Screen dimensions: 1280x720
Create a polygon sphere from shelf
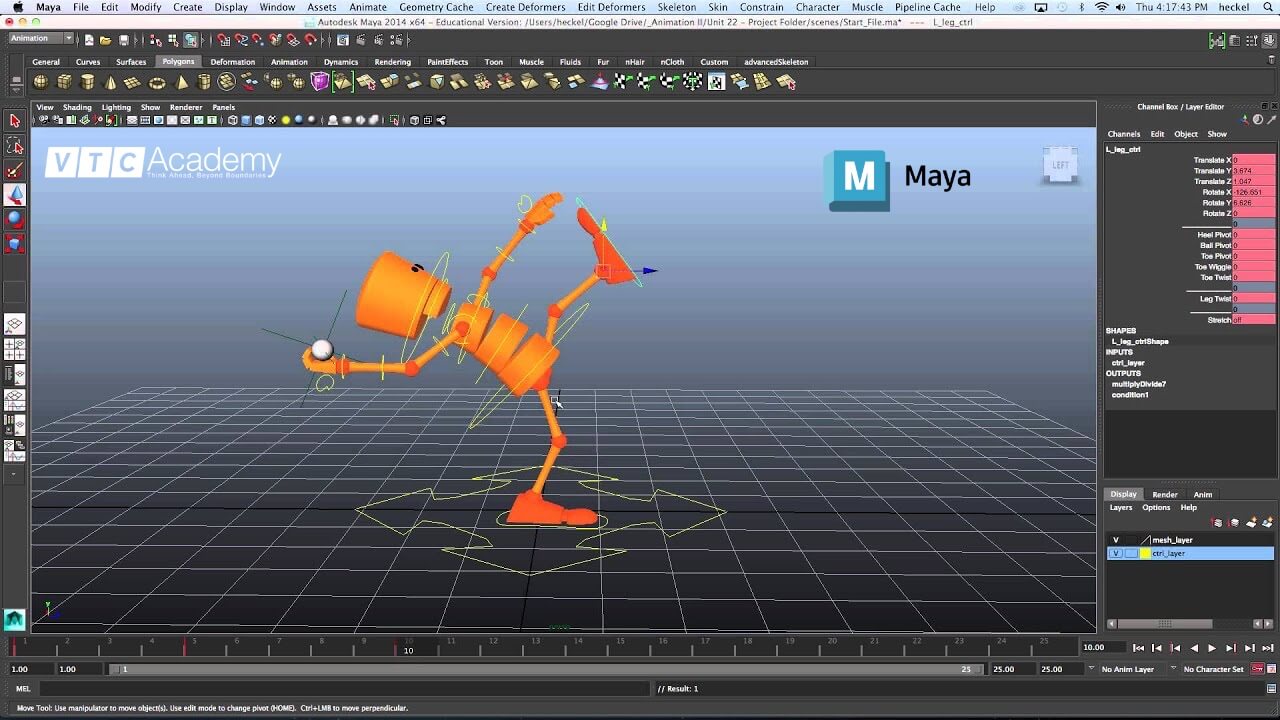[x=41, y=82]
